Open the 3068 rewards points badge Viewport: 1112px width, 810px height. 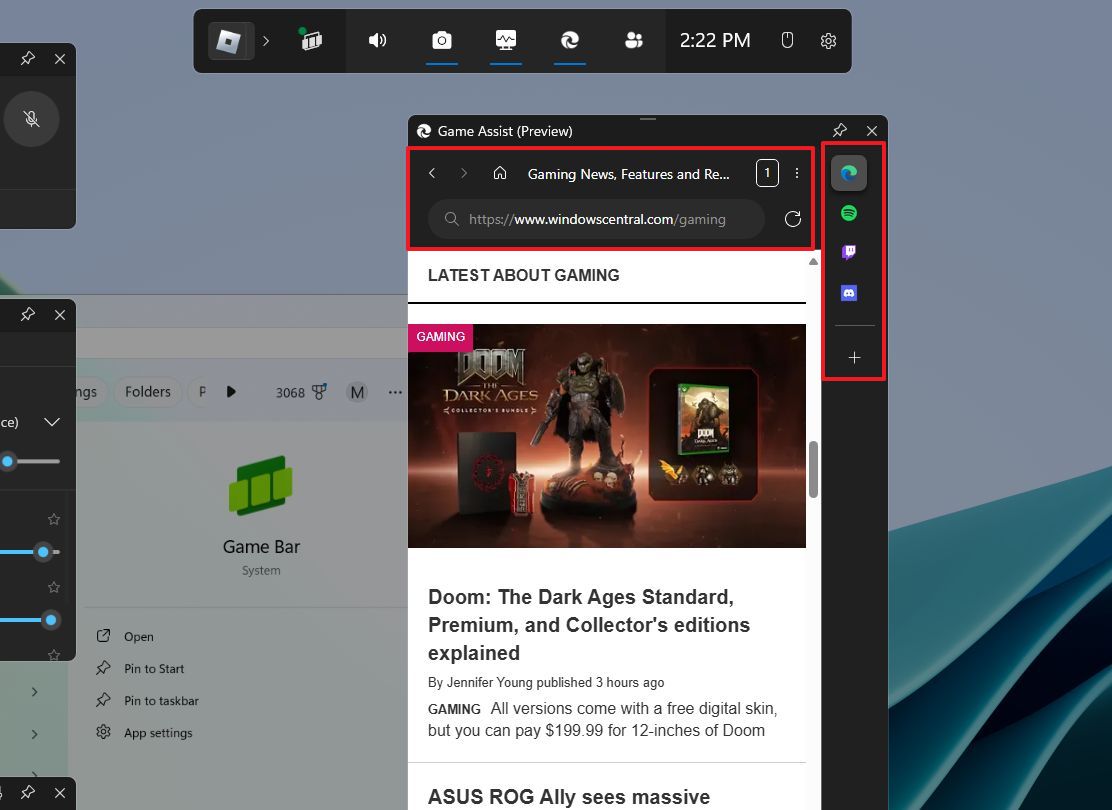[x=301, y=392]
